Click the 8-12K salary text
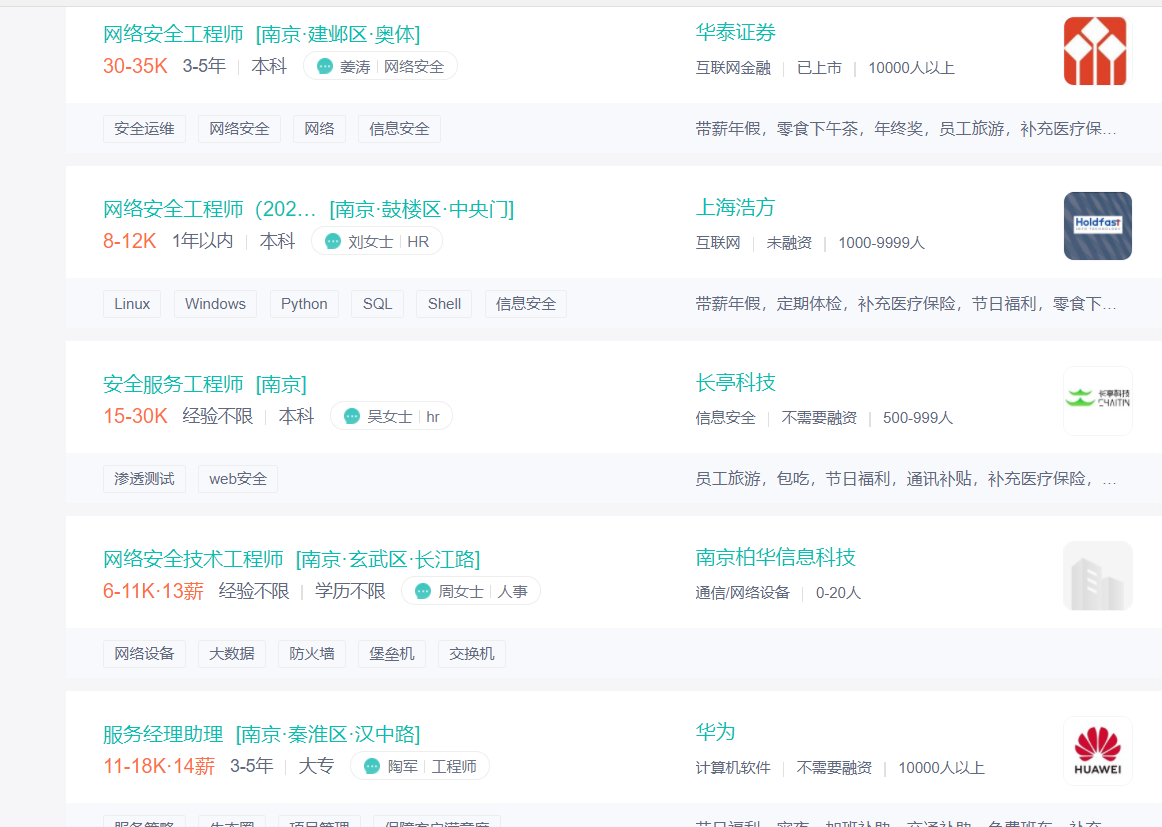This screenshot has width=1162, height=827. coord(130,241)
